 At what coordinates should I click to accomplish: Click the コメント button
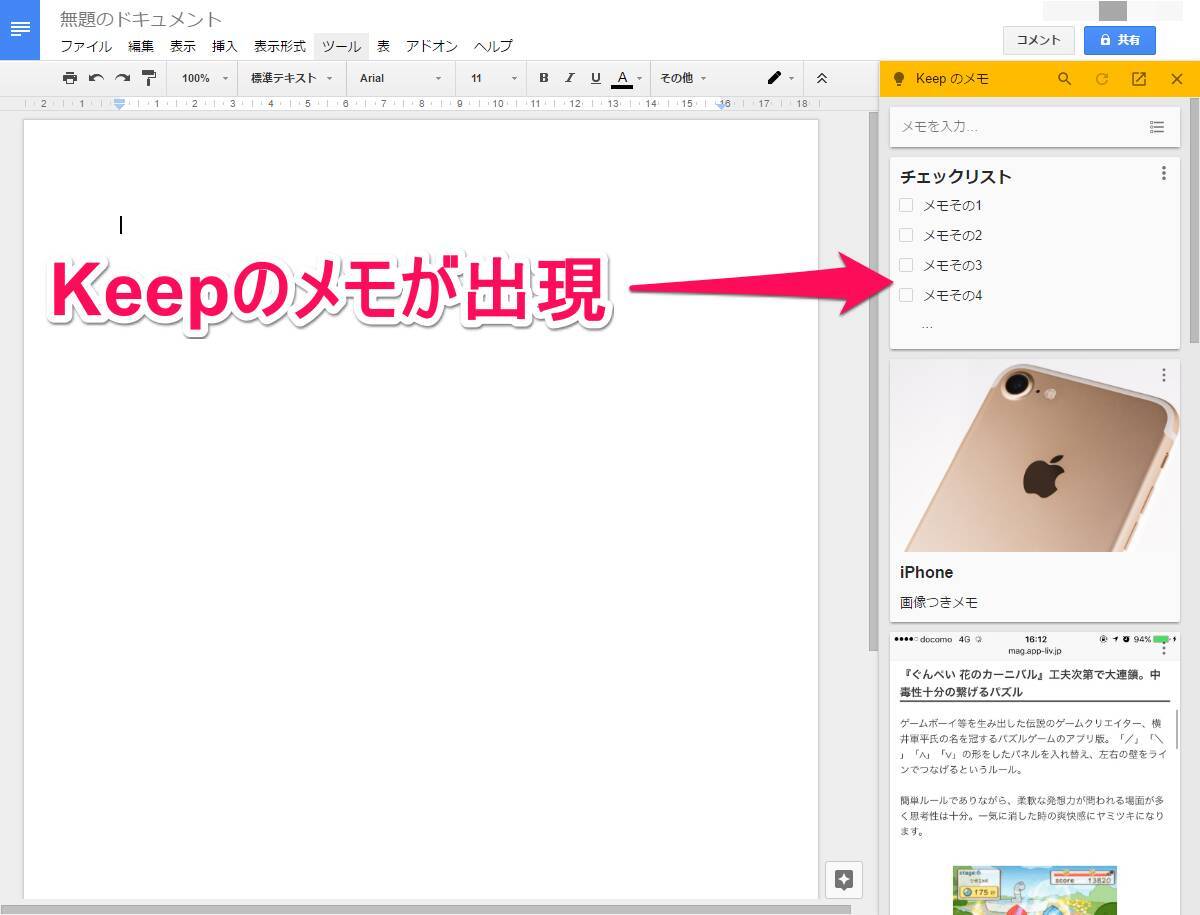1038,40
